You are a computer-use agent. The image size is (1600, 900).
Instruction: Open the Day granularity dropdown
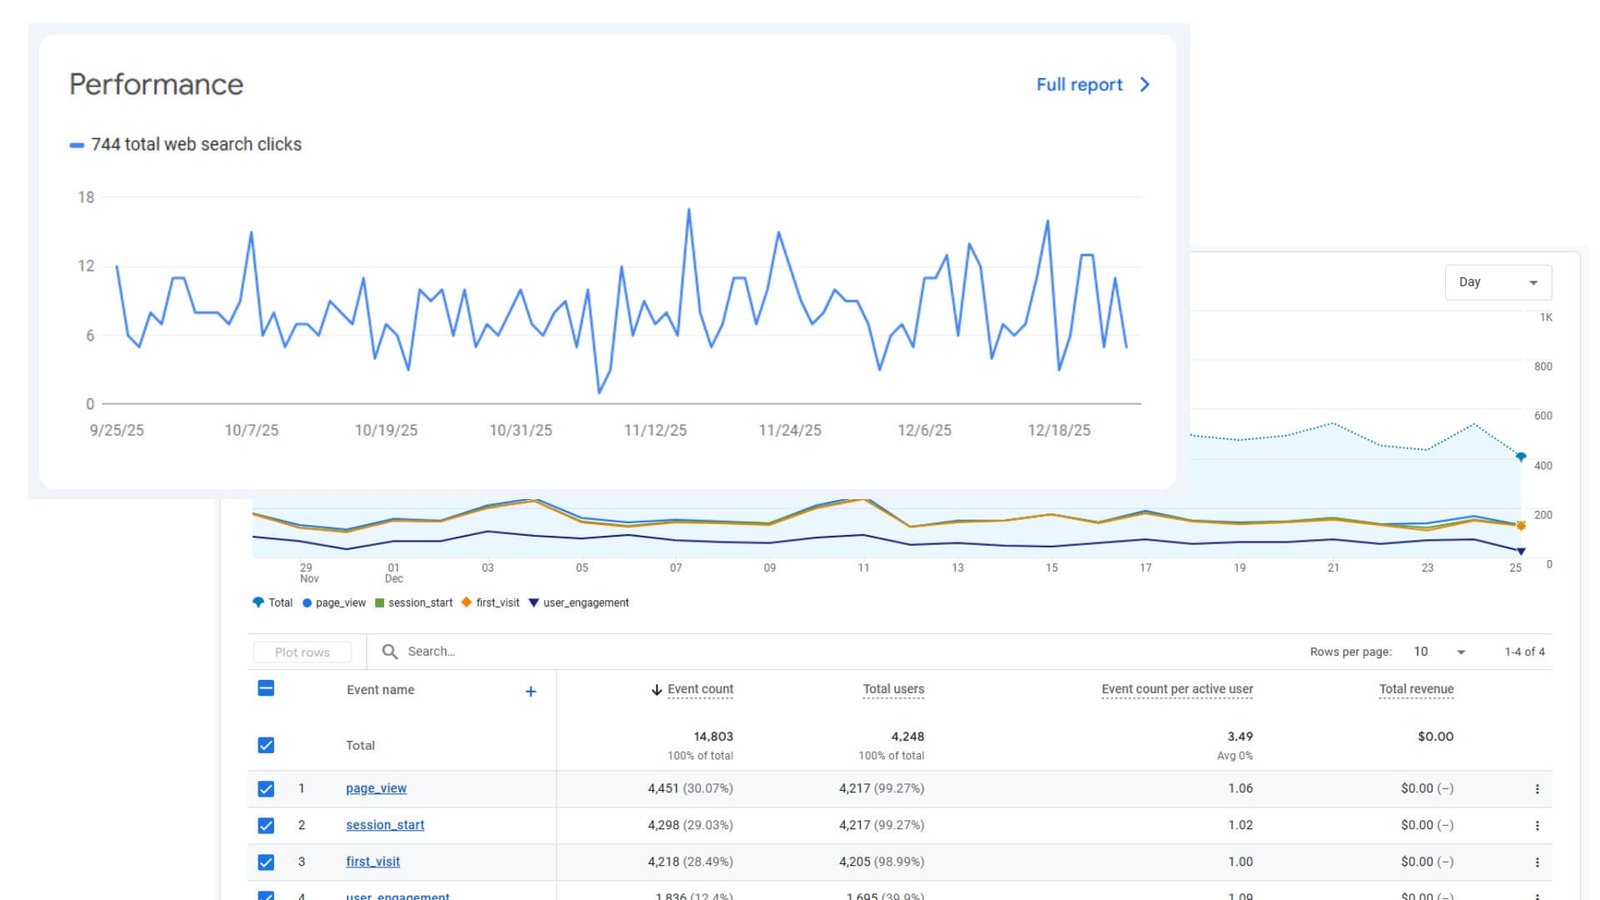[1497, 281]
